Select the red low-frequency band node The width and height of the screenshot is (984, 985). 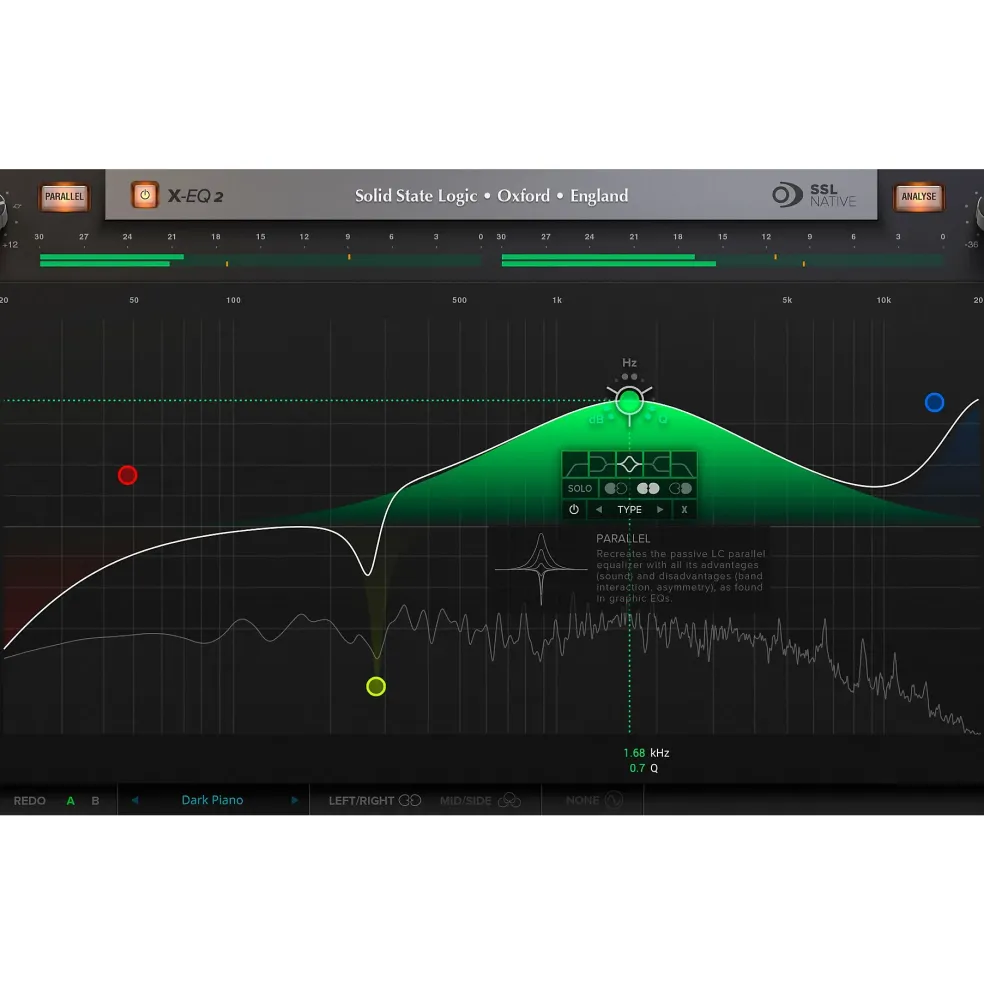tap(128, 475)
